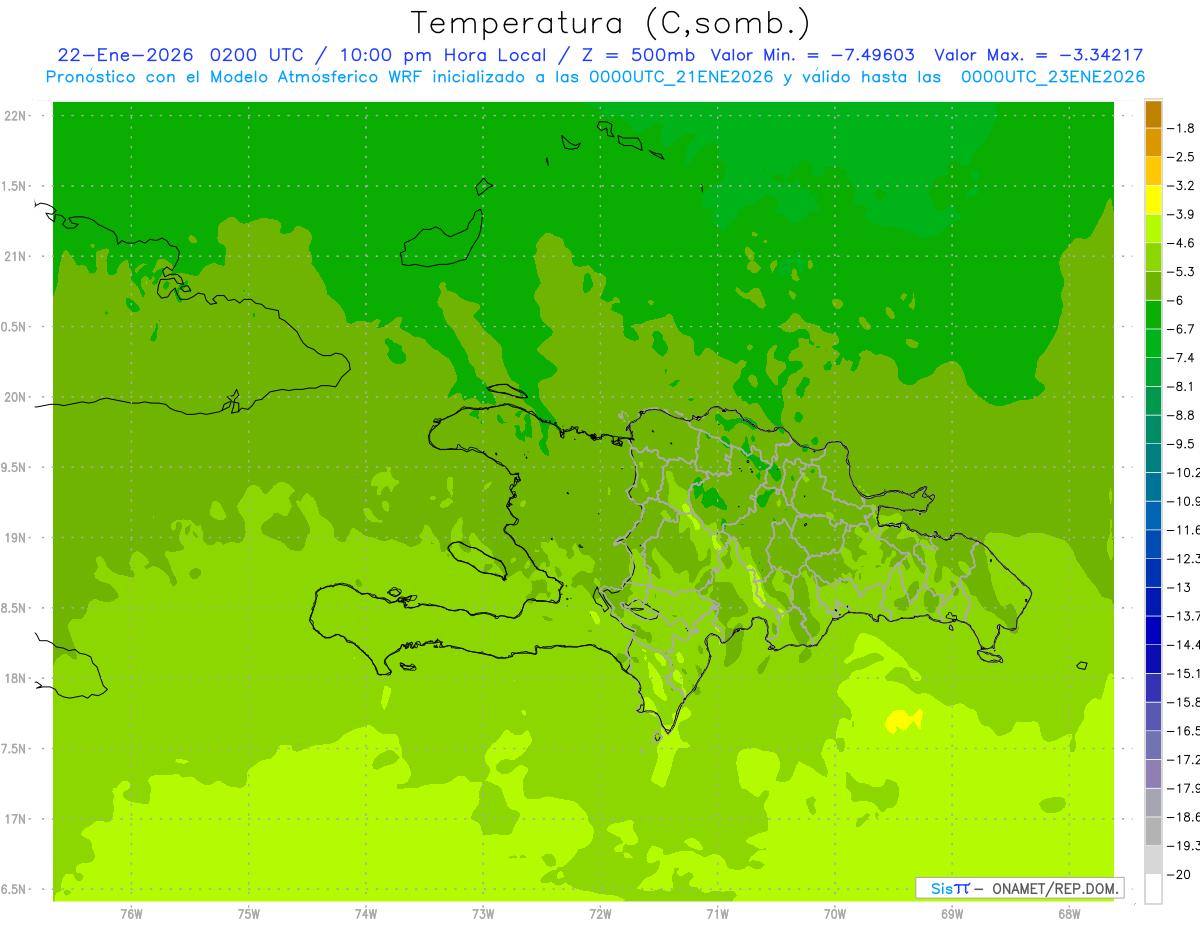Click legend value '-4.6'
This screenshot has height=927, width=1200.
pyautogui.click(x=1181, y=243)
